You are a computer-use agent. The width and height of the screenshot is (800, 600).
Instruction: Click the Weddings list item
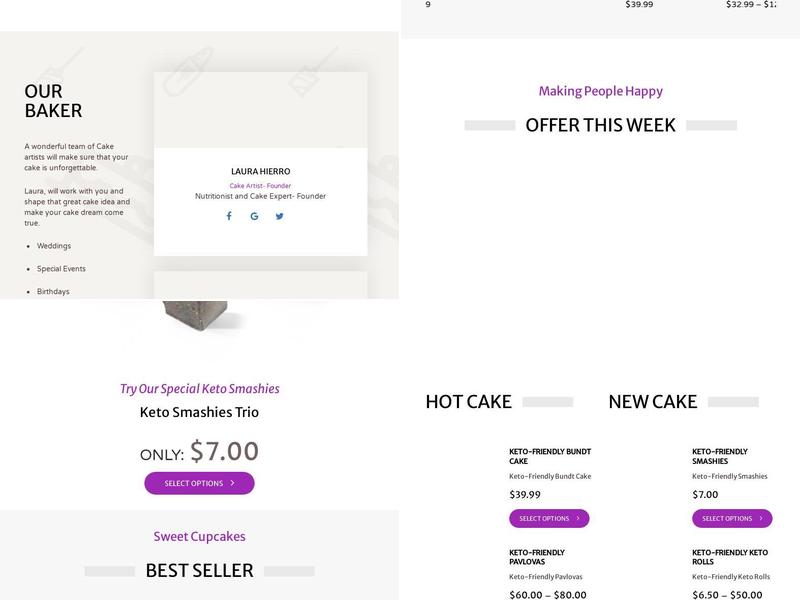pos(54,246)
